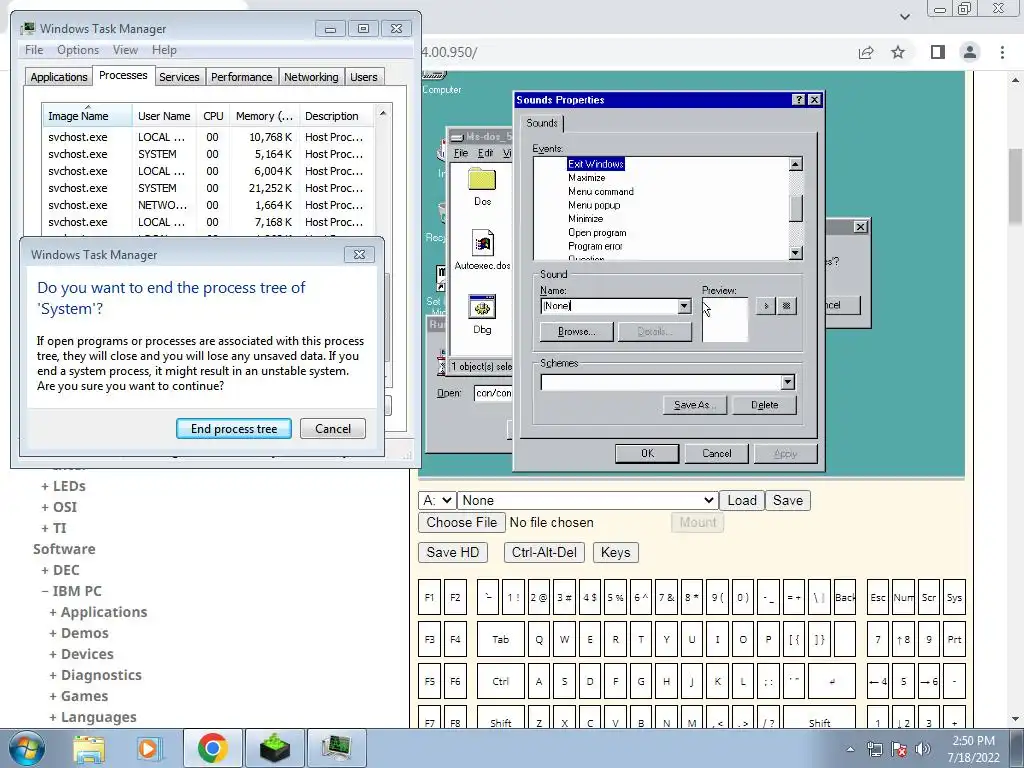Bookmark this page with the star icon
Image resolution: width=1024 pixels, height=768 pixels.
[x=898, y=52]
